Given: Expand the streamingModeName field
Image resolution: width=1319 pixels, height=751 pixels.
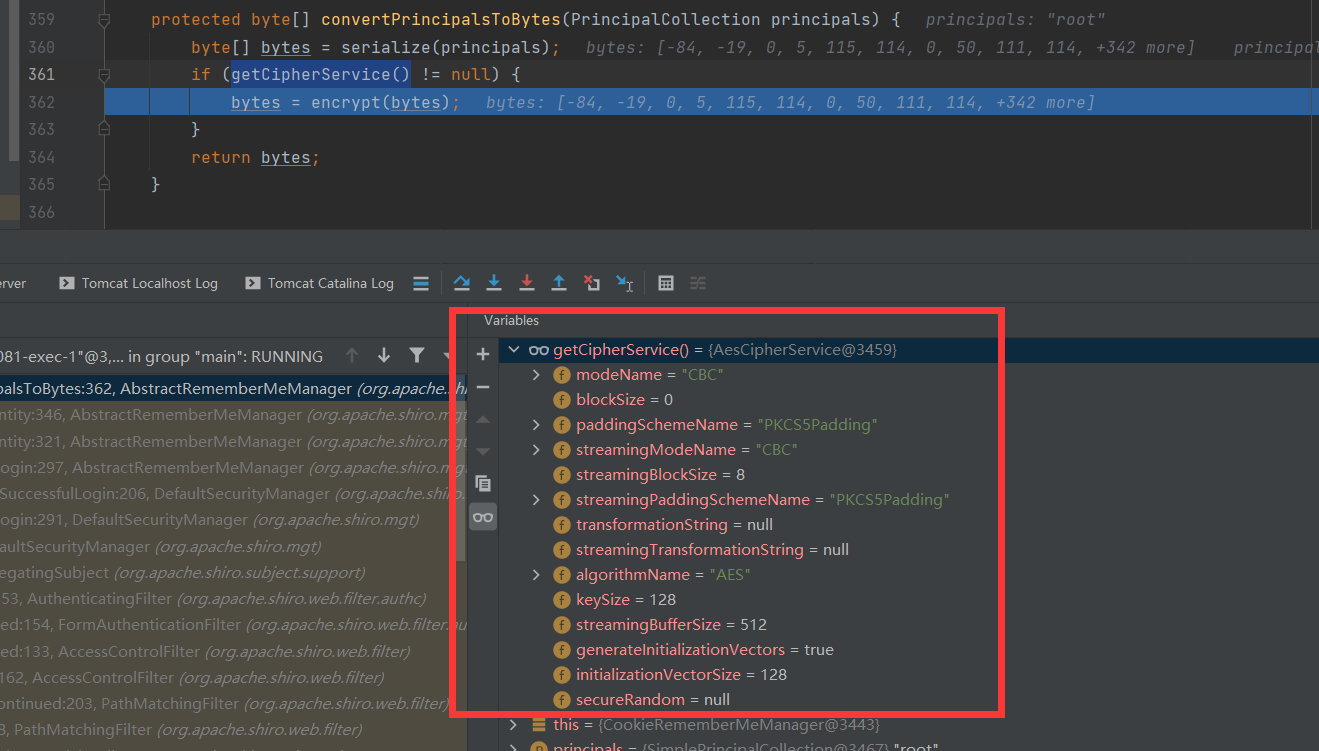Looking at the screenshot, I should (536, 450).
